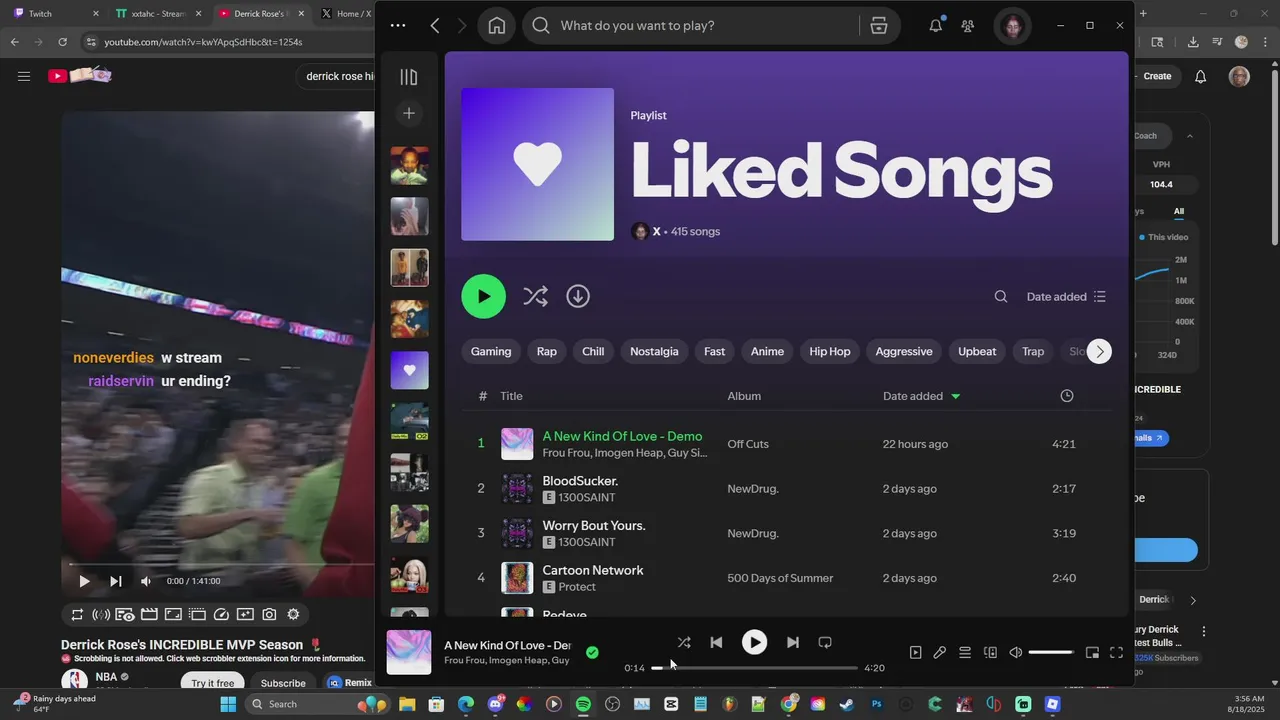Select the Nostalgia filter chip

coord(654,351)
